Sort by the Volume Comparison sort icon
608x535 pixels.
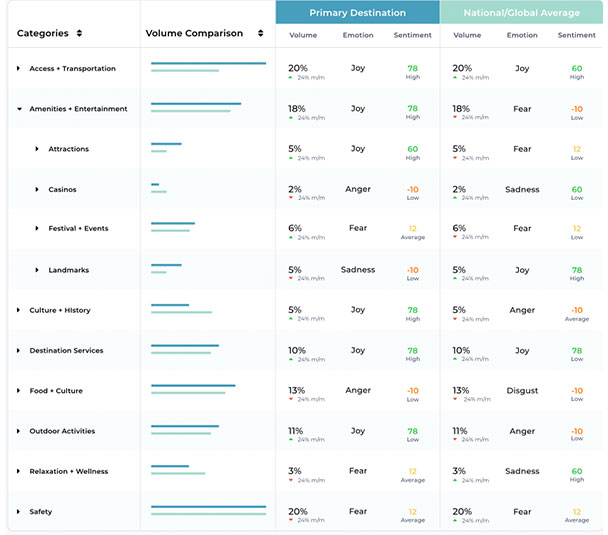pos(260,33)
